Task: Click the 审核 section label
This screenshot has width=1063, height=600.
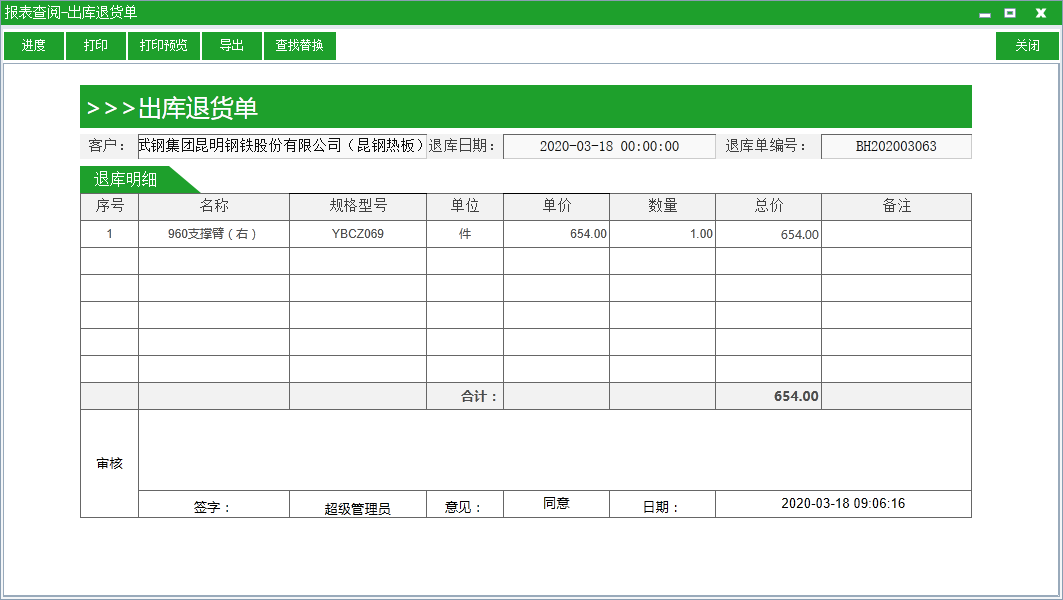Action: click(x=109, y=464)
